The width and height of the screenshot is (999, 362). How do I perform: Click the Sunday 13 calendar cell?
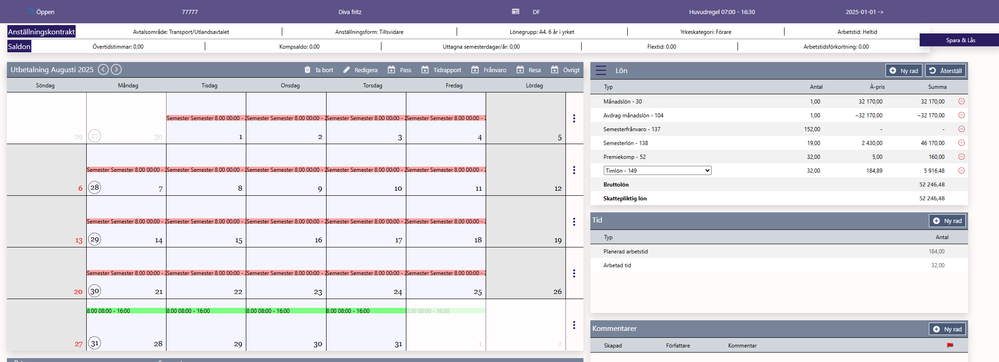(x=47, y=221)
